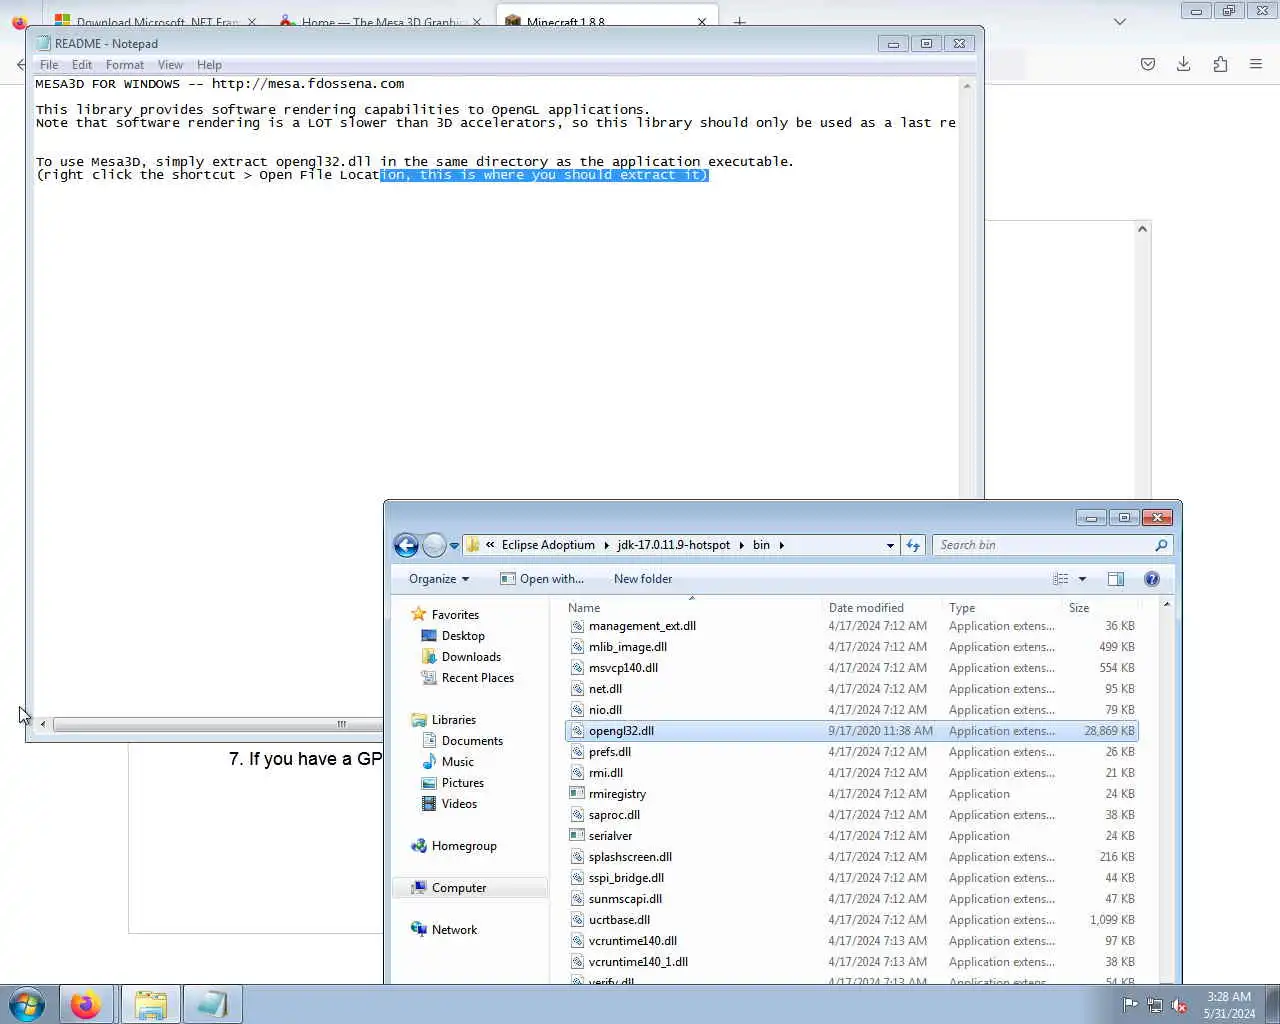Click Explorer Back navigation button

click(x=406, y=545)
